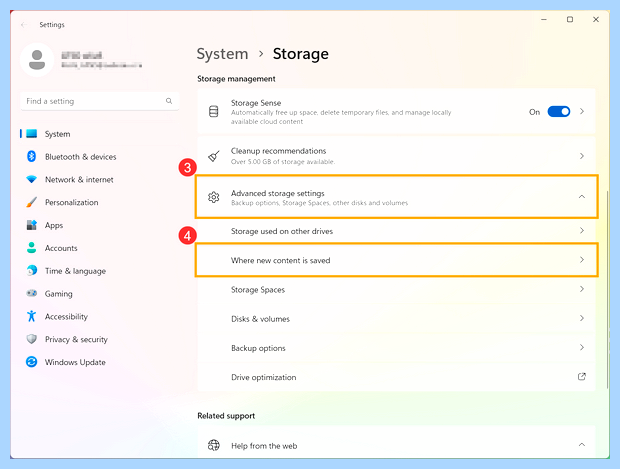Click the Bluetooth icon in sidebar

coord(31,156)
